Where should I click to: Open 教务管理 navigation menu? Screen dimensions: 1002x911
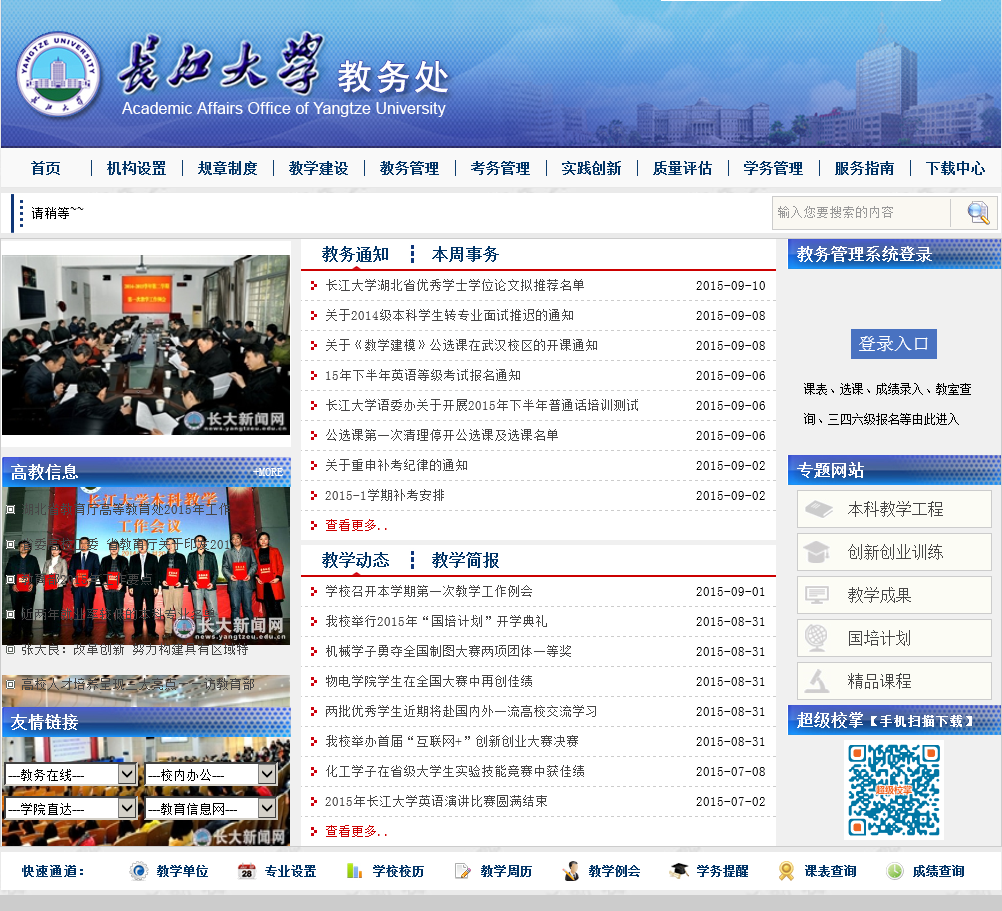click(x=410, y=168)
